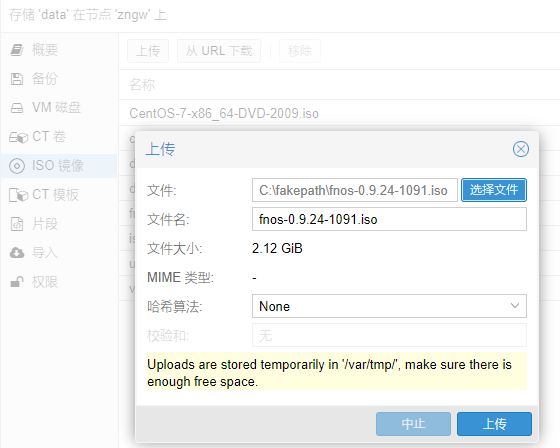The image size is (560, 448).
Task: Click the 名称 column header
Action: coord(142,85)
